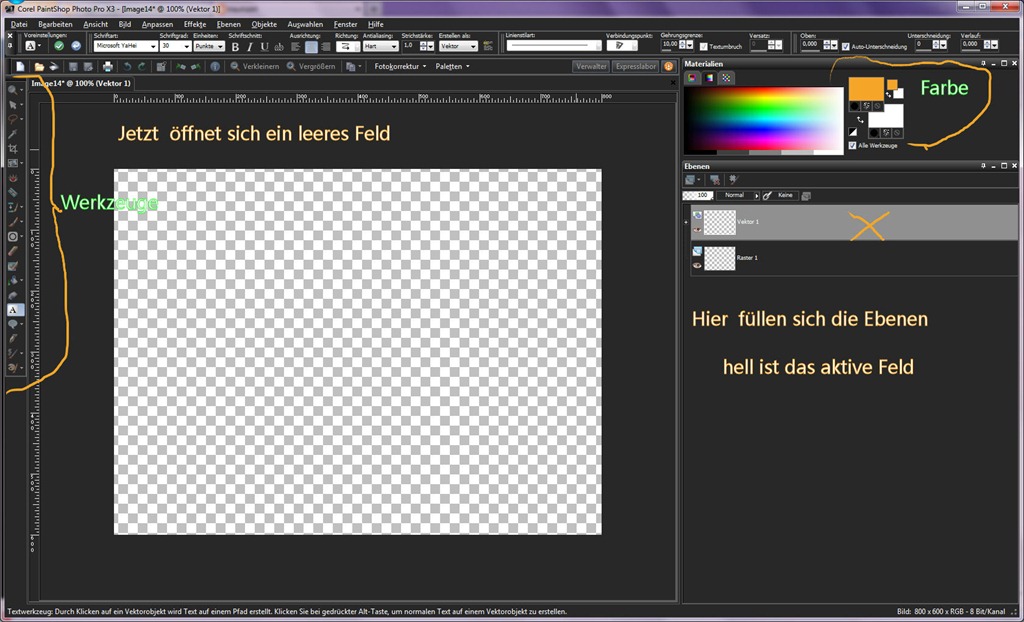Viewport: 1024px width, 622px height.
Task: Toggle the Auto-Unterschneidung checkbox
Action: pos(846,46)
